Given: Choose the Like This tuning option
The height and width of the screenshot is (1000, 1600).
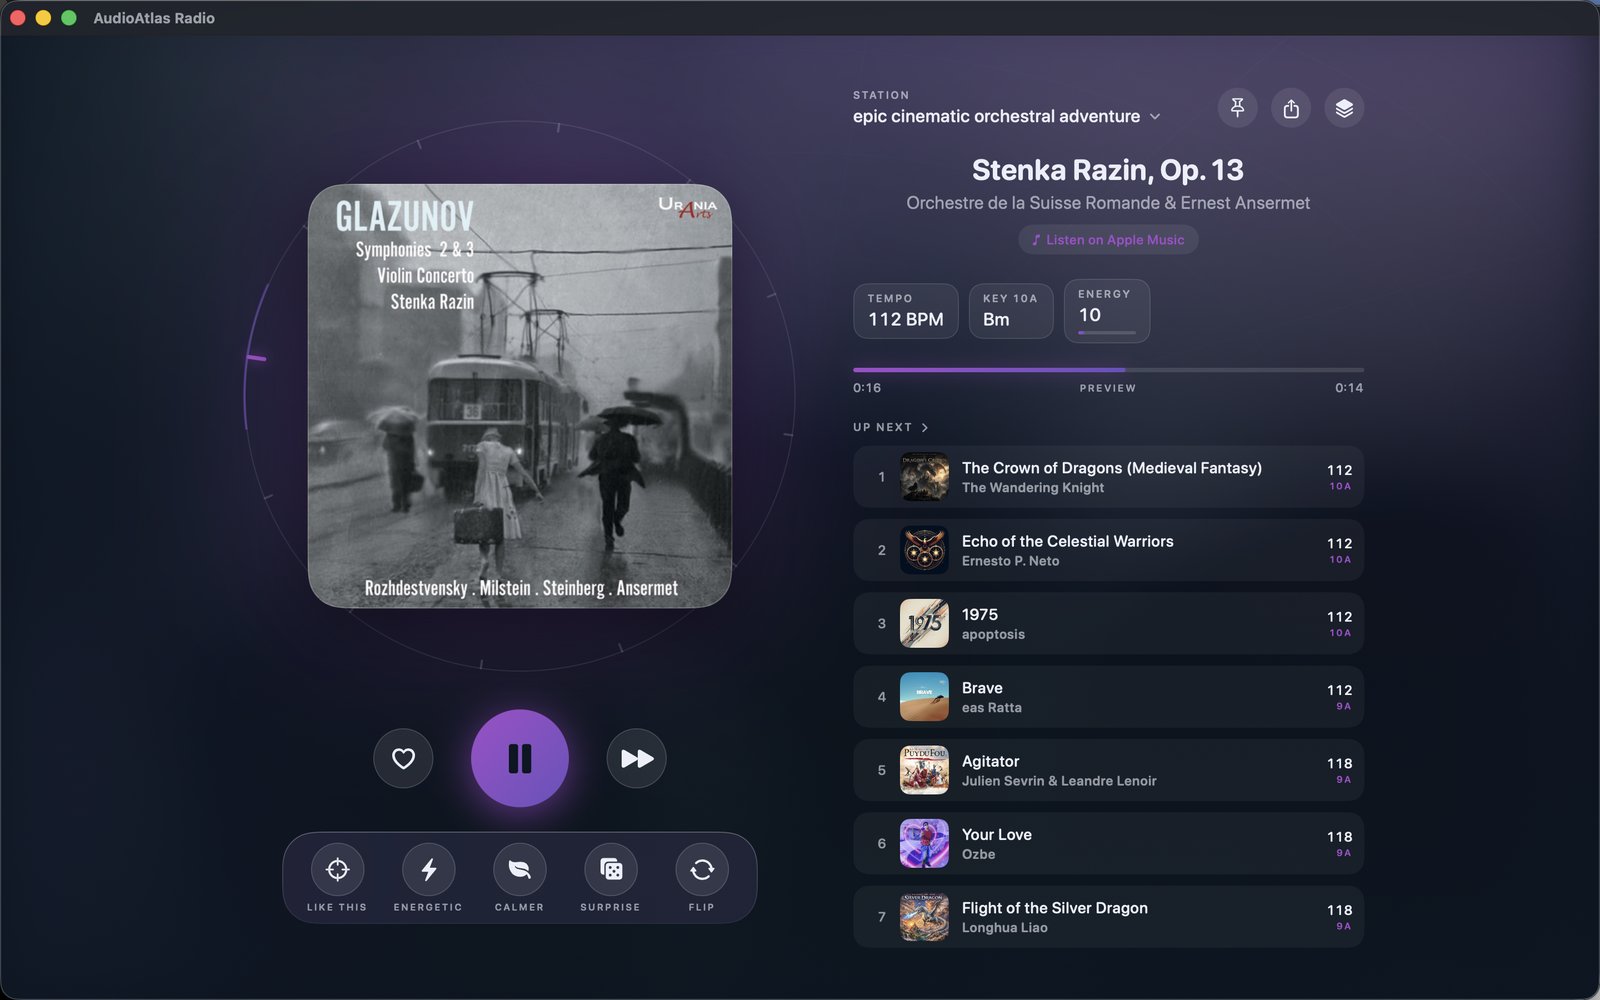Looking at the screenshot, I should pos(337,870).
